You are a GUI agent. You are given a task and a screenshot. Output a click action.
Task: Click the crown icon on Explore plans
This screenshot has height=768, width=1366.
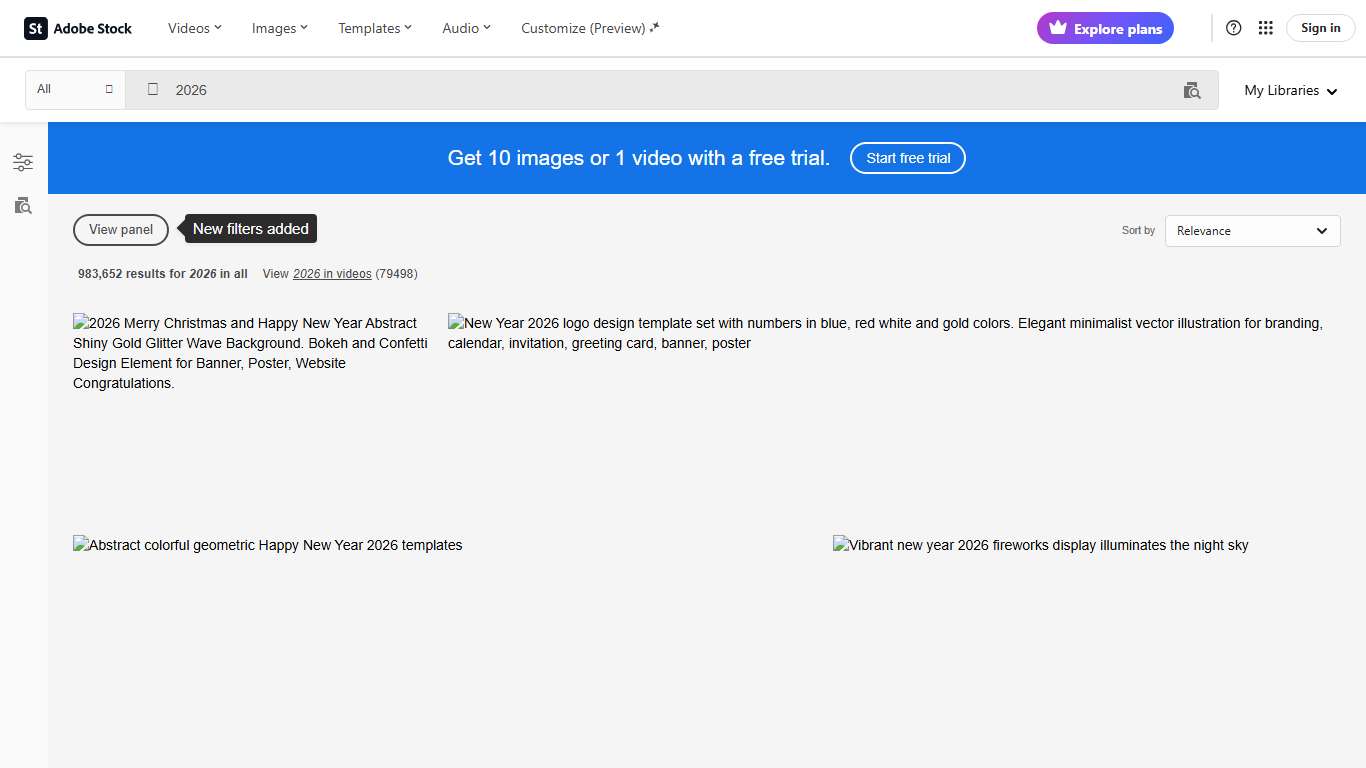pyautogui.click(x=1057, y=28)
